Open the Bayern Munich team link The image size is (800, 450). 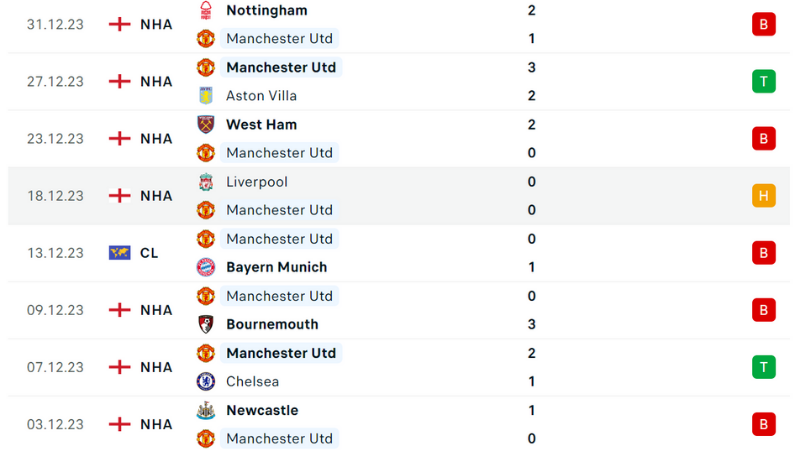(x=277, y=267)
